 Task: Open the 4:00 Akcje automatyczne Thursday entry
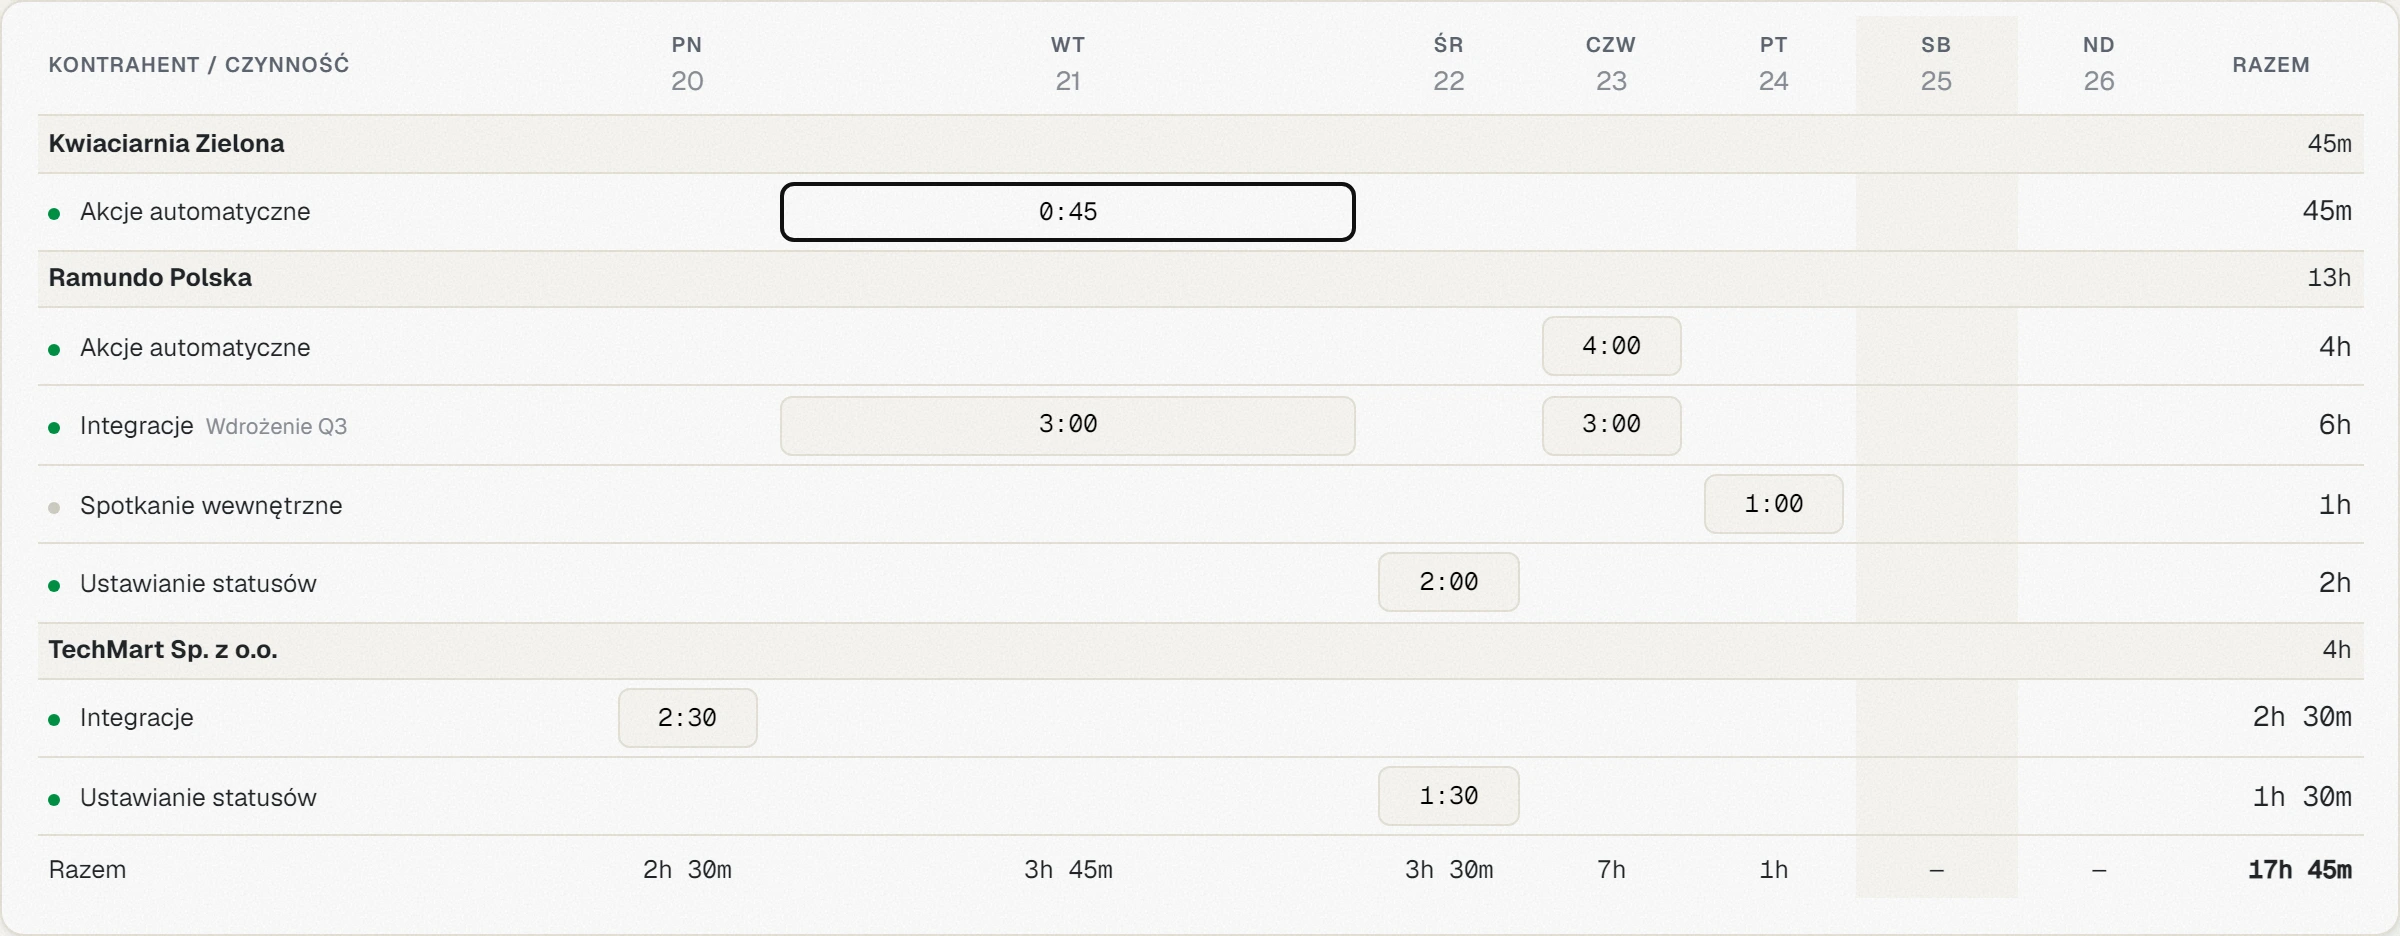1611,346
